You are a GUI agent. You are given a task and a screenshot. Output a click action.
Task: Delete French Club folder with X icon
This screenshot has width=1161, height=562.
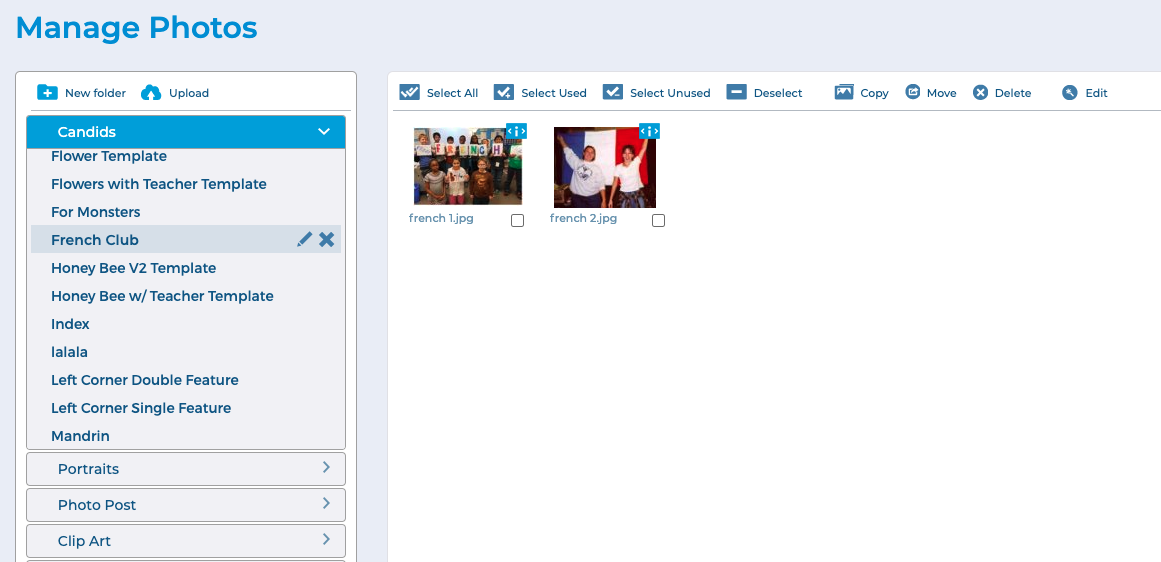(x=327, y=240)
